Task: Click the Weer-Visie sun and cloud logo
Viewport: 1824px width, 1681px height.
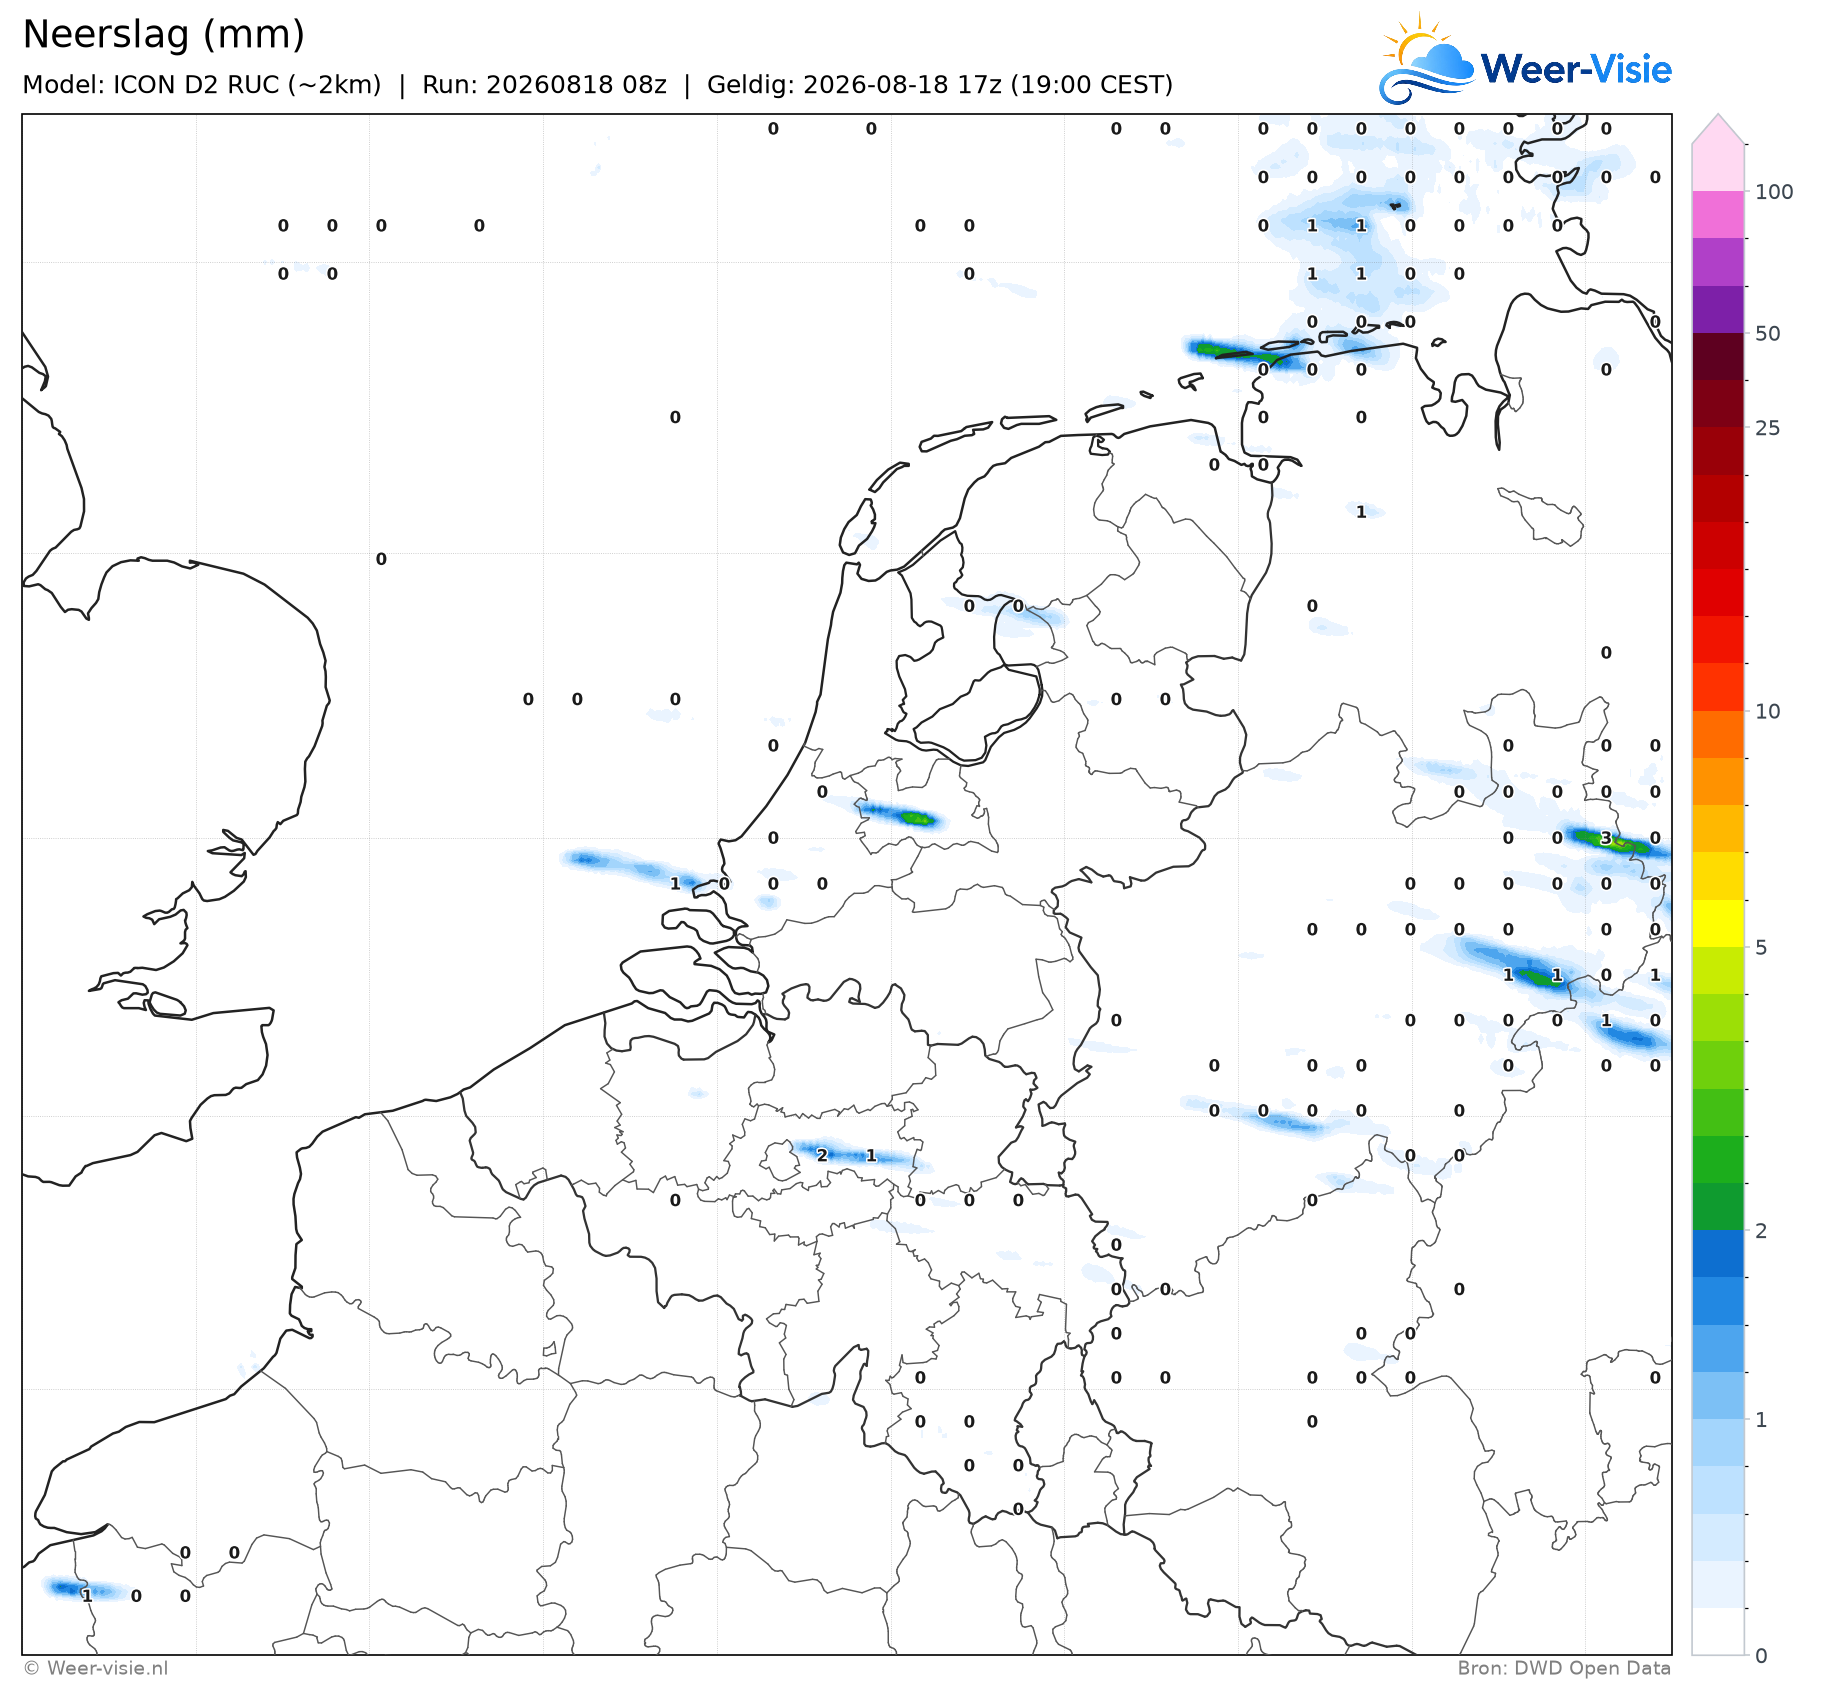Action: pos(1427,60)
